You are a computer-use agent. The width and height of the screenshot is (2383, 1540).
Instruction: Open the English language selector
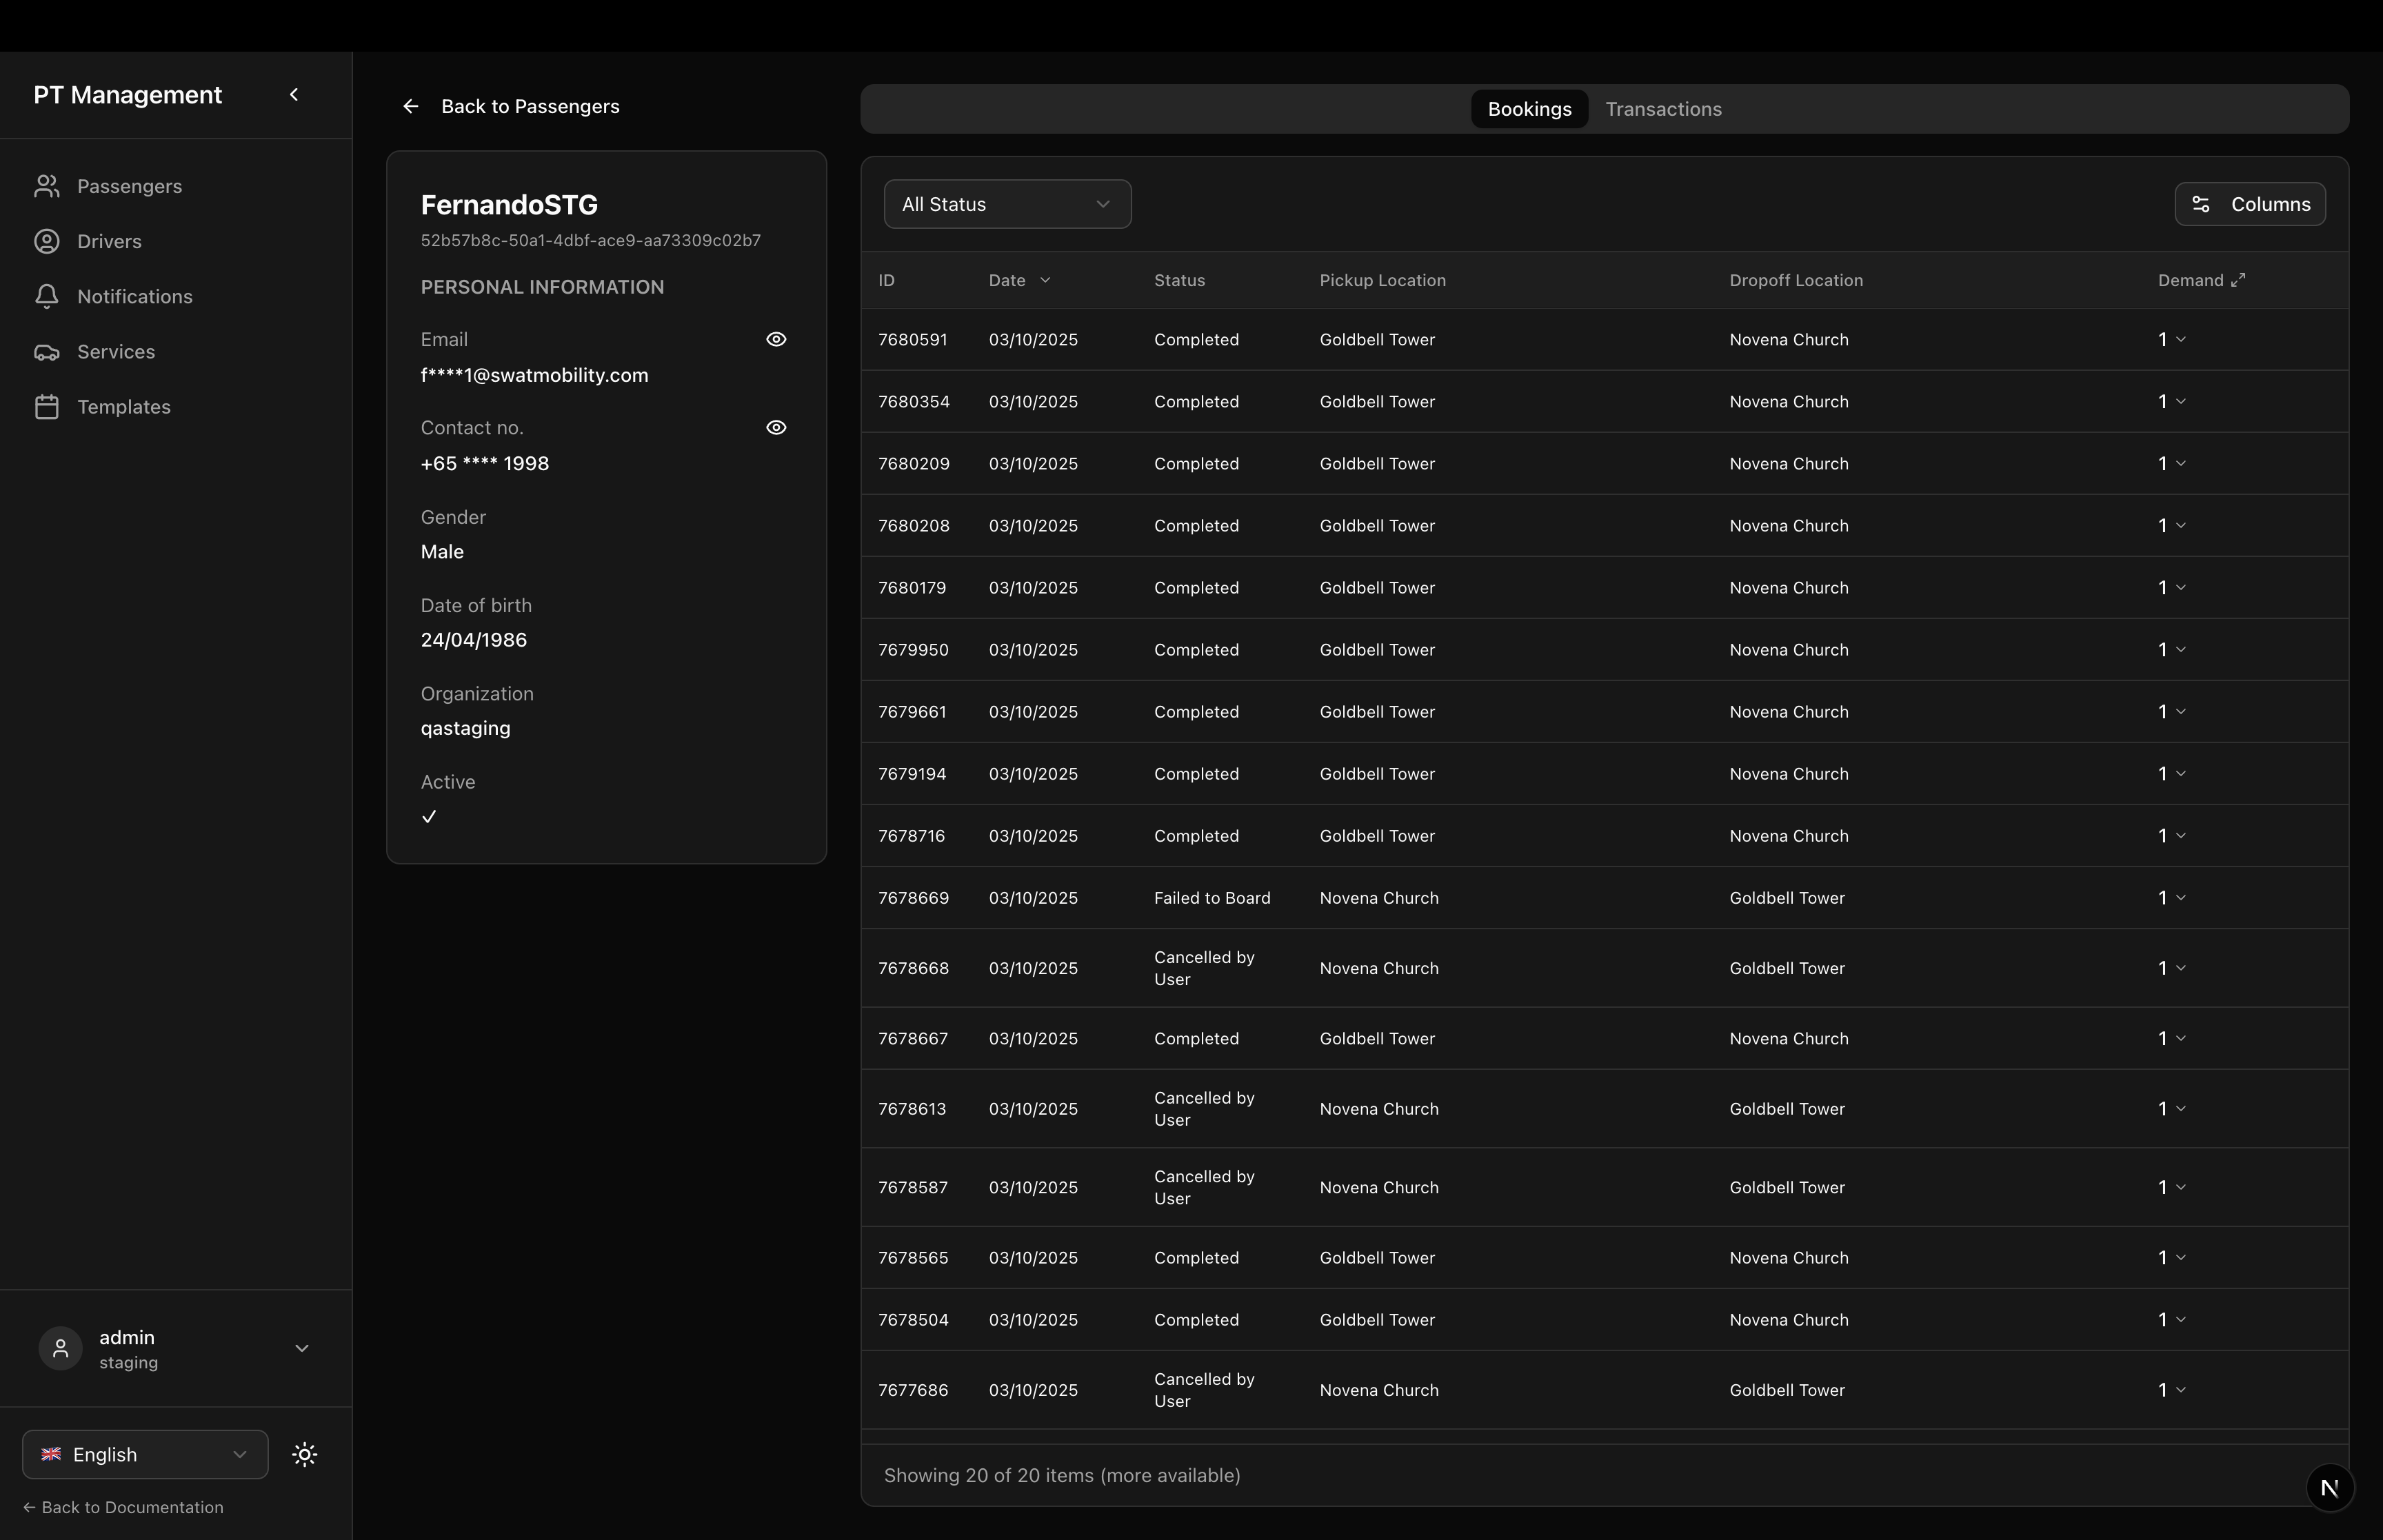[x=145, y=1454]
